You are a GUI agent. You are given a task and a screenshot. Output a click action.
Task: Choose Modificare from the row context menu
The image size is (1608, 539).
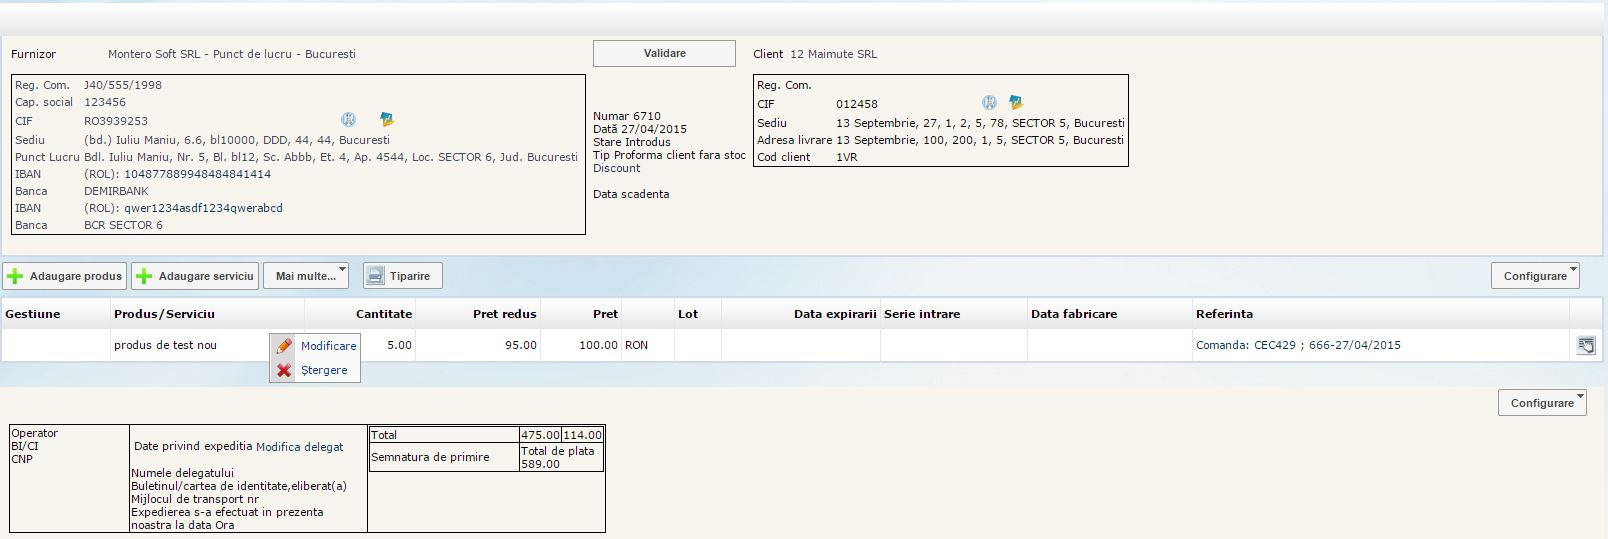pos(328,346)
